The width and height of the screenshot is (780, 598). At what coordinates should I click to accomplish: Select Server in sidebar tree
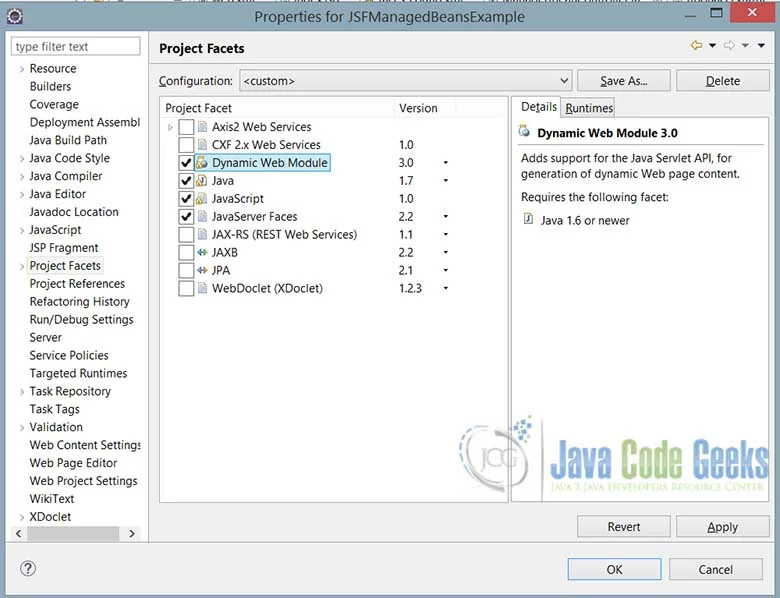[x=45, y=337]
